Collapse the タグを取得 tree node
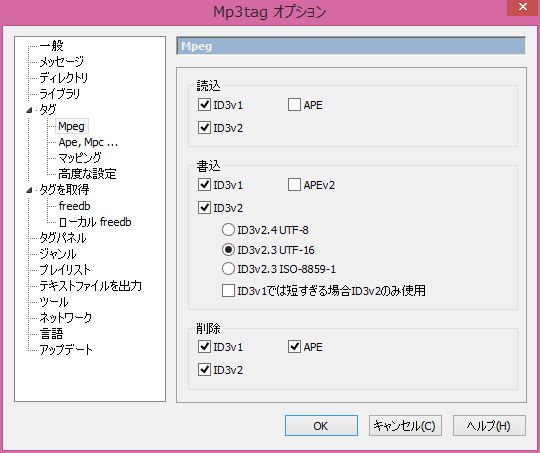Image resolution: width=540 pixels, height=453 pixels. coord(30,190)
